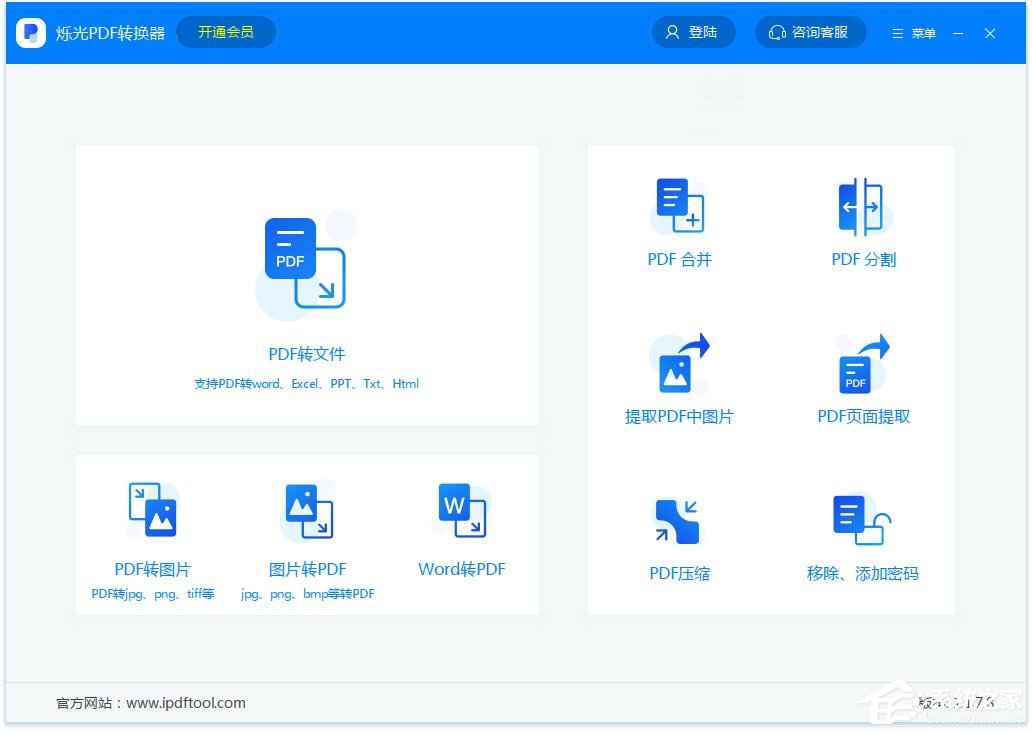
Task: Contact support via 咨询客服 button
Action: [810, 32]
